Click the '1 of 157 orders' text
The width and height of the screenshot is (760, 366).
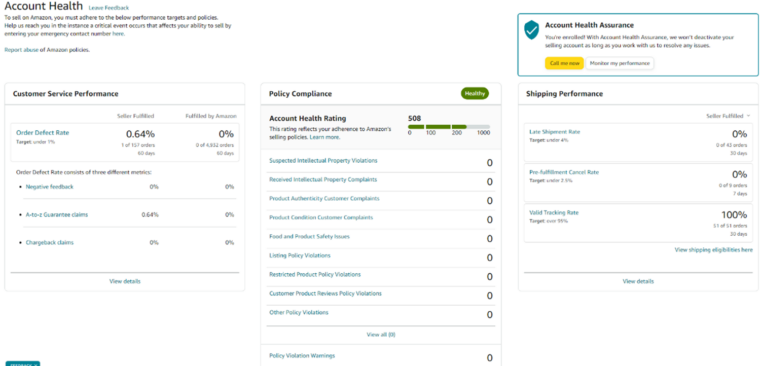(x=138, y=145)
